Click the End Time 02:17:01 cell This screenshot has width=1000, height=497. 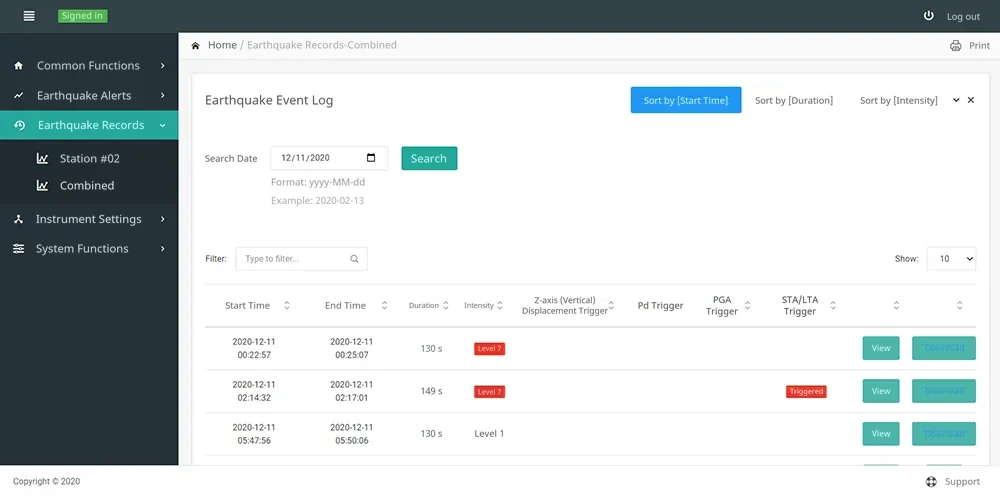[x=351, y=391]
